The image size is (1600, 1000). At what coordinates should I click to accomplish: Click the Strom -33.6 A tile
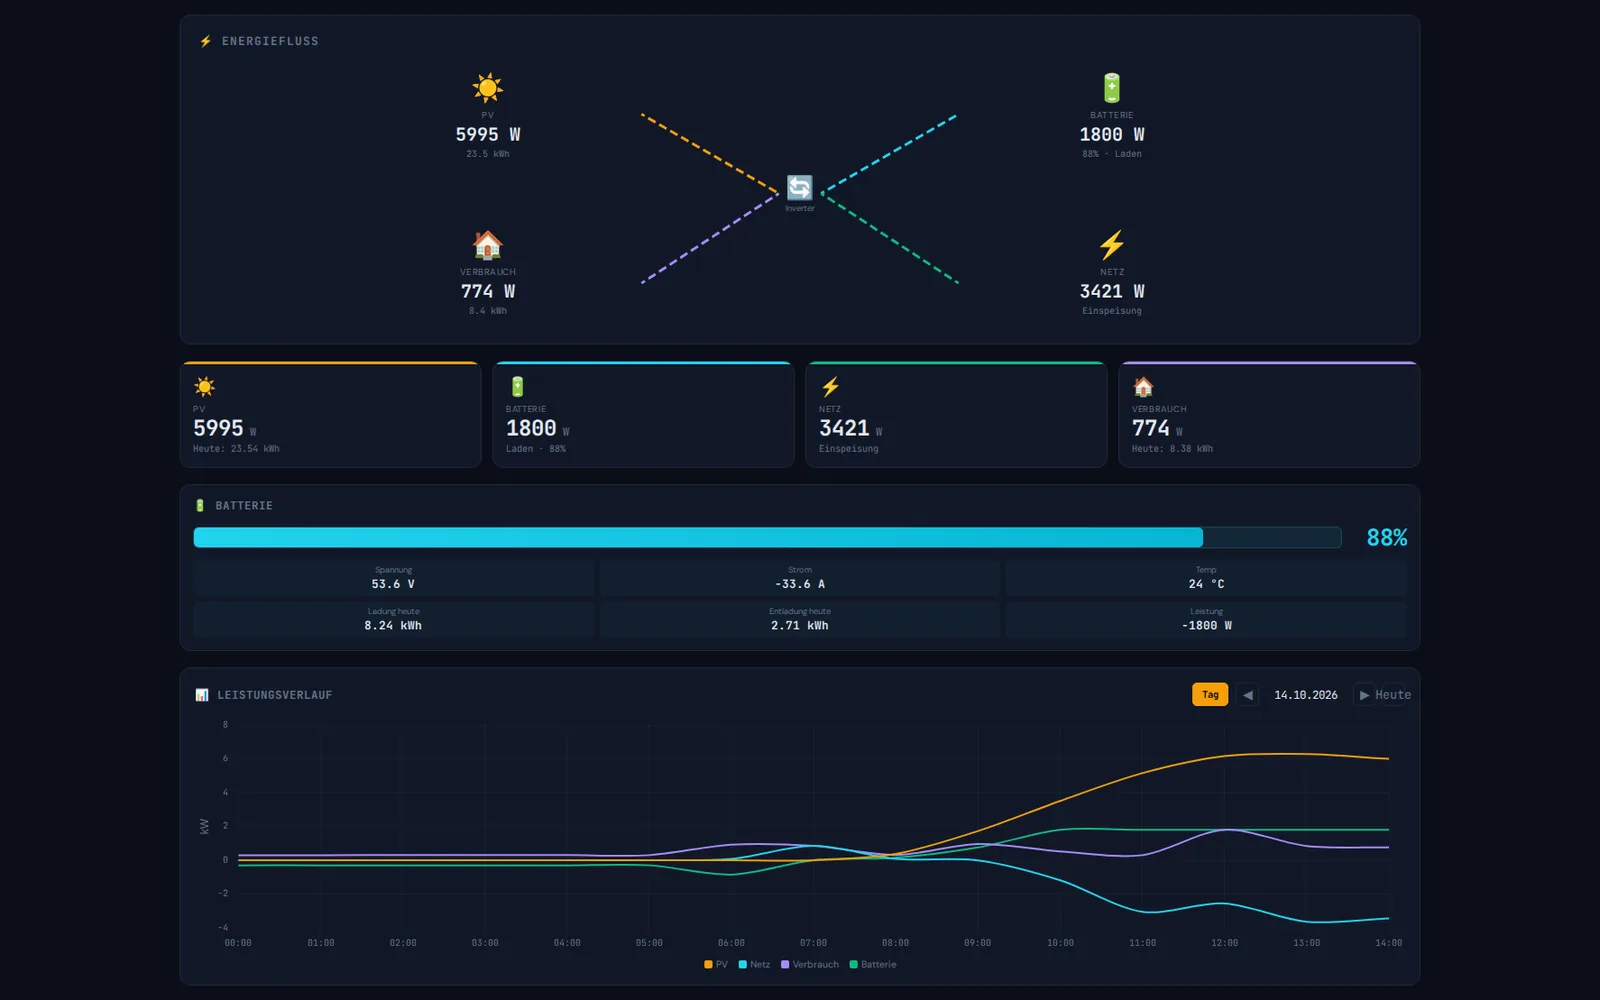coord(800,578)
